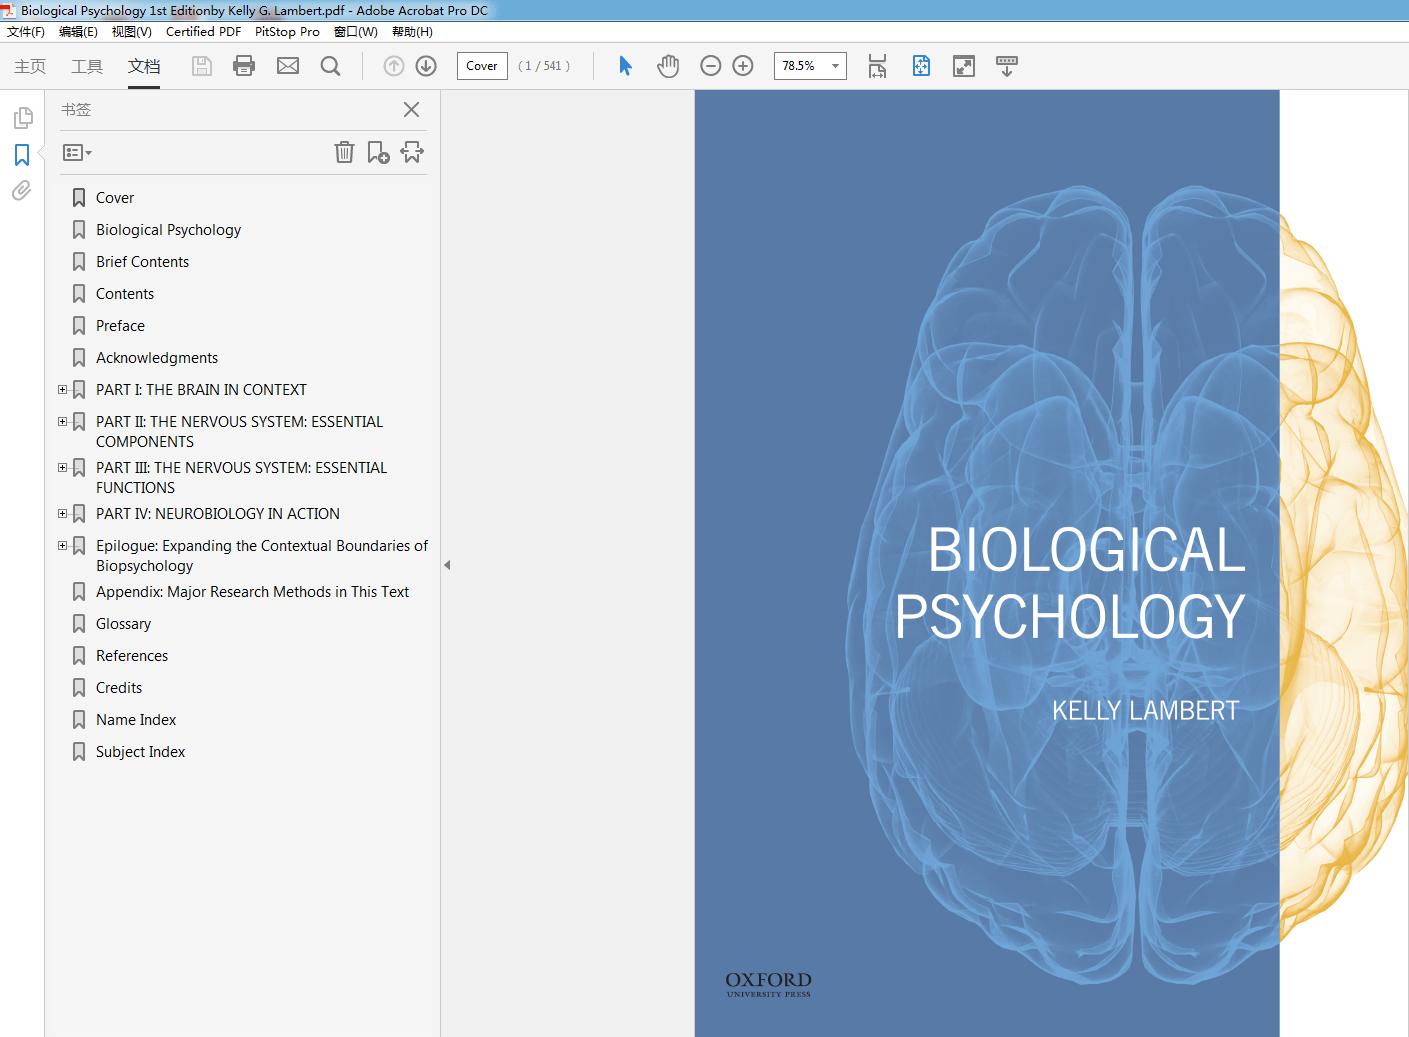The height and width of the screenshot is (1037, 1409).
Task: Jump to the Glossary bookmark
Action: pos(123,624)
